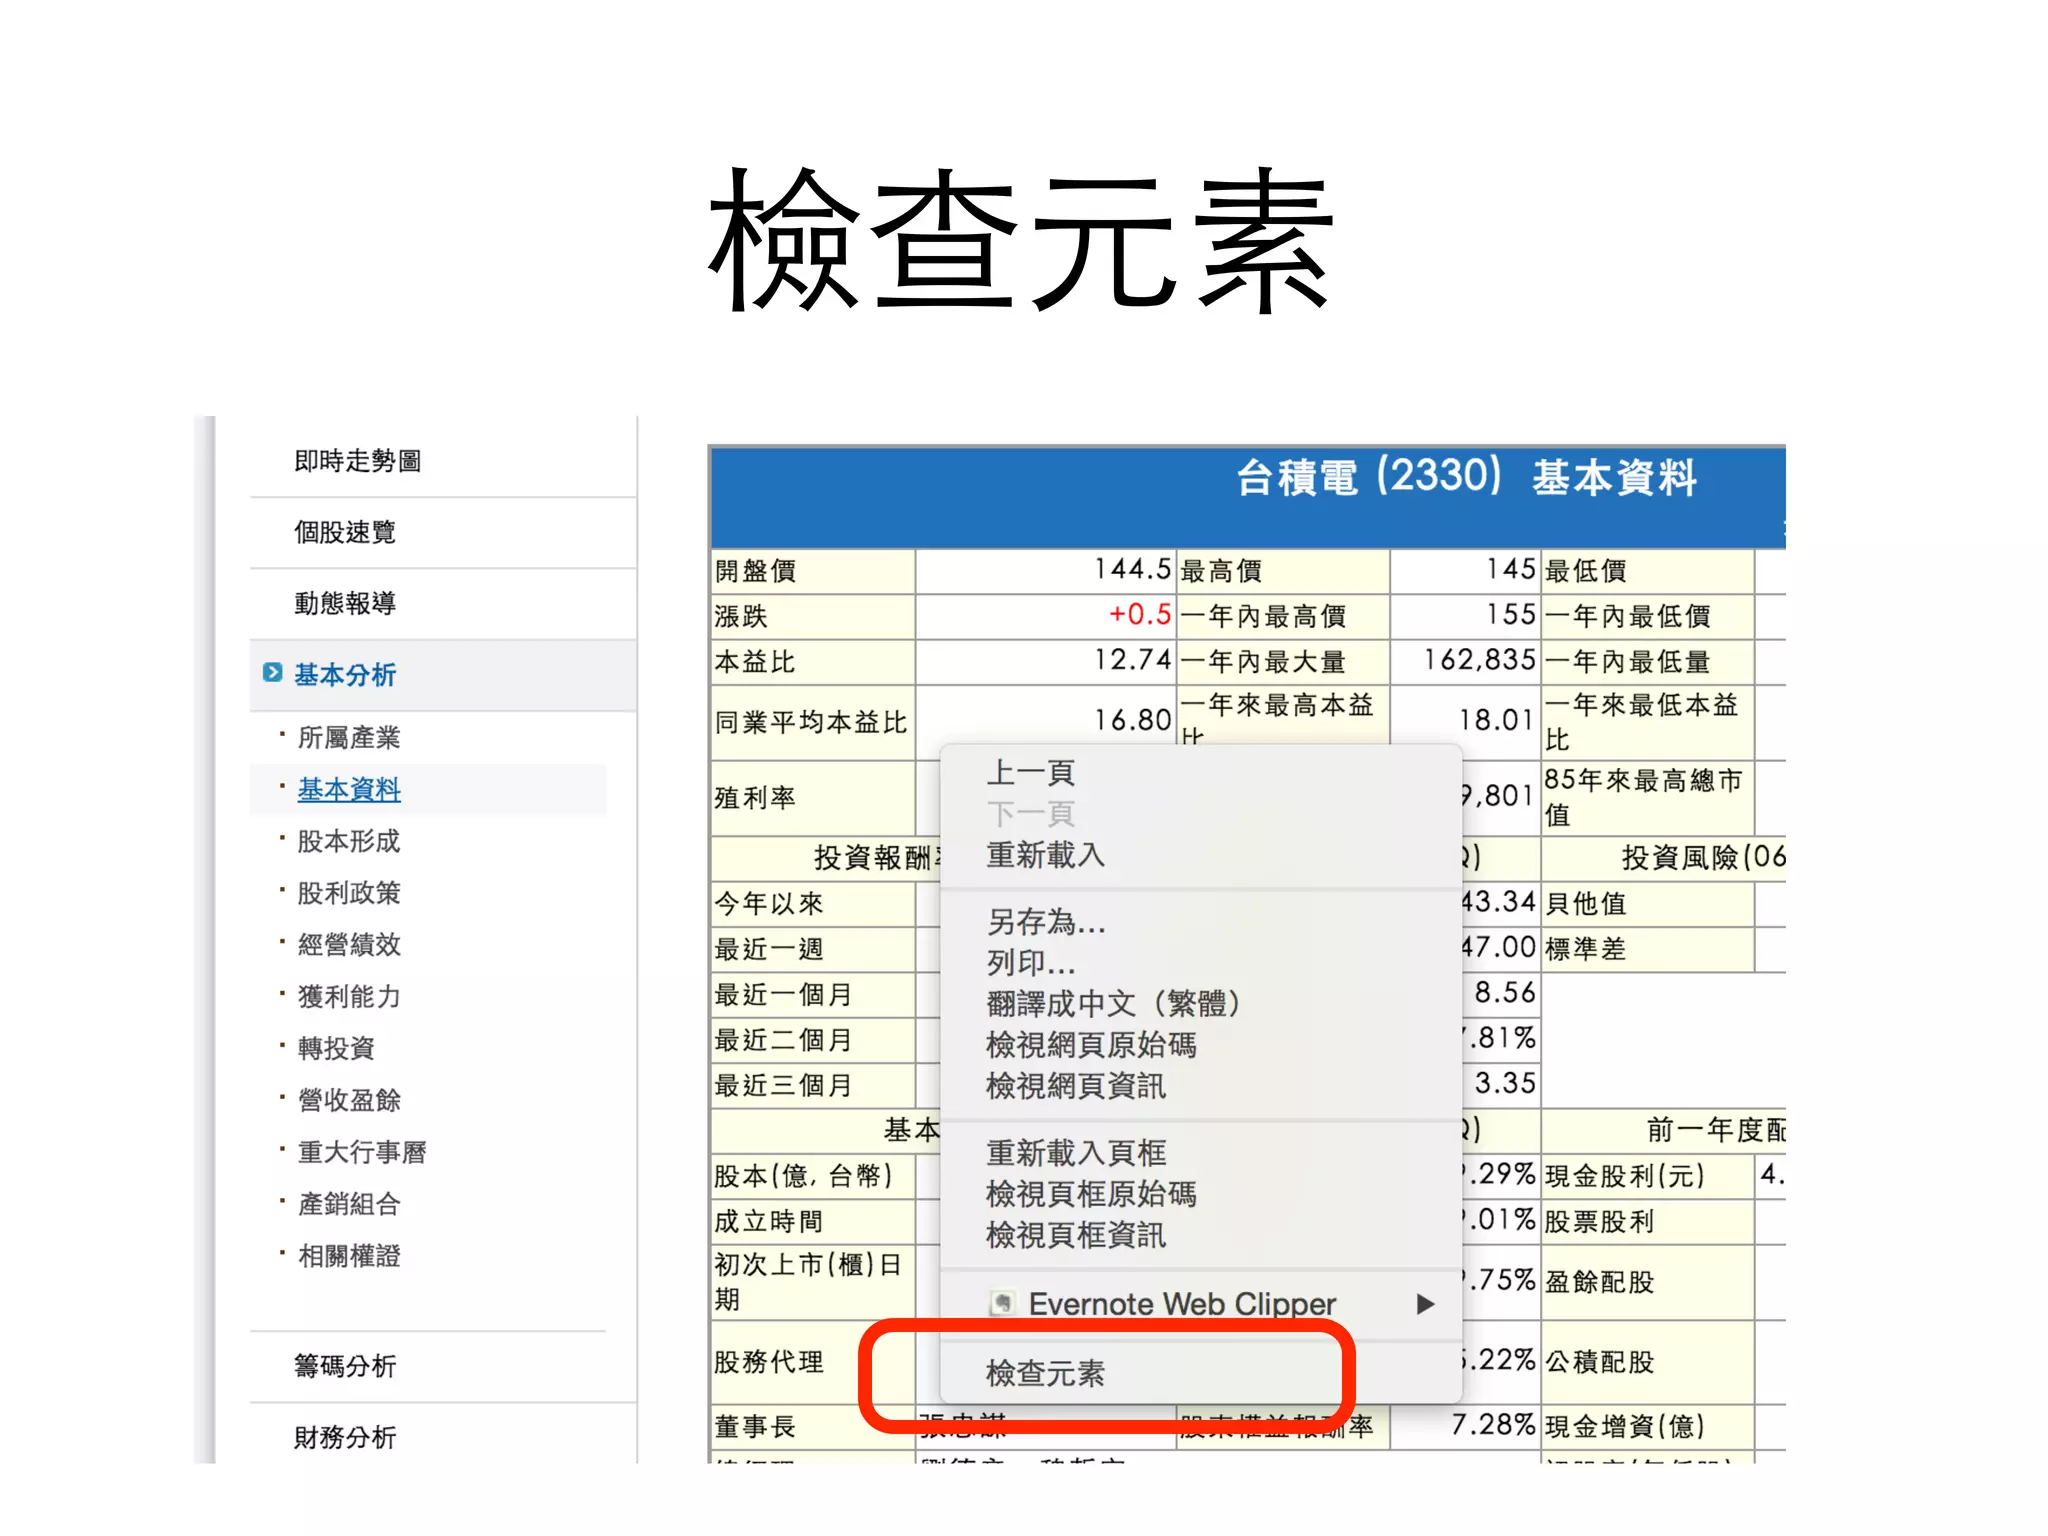This screenshot has height=1536, width=2048.
Task: Choose 另存為... from the context menu
Action: [x=1046, y=921]
